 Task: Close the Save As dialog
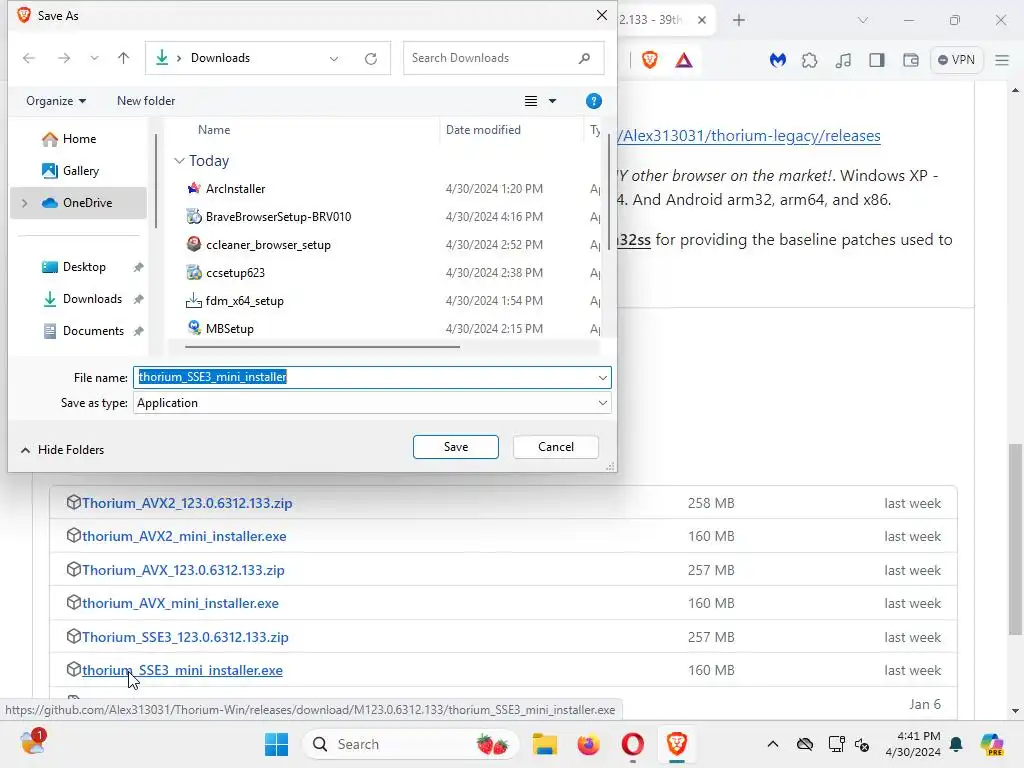tap(601, 15)
